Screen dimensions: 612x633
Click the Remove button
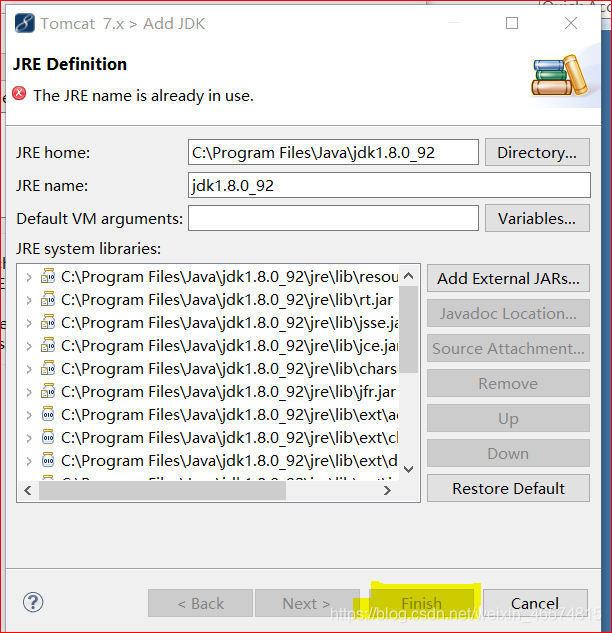(508, 383)
